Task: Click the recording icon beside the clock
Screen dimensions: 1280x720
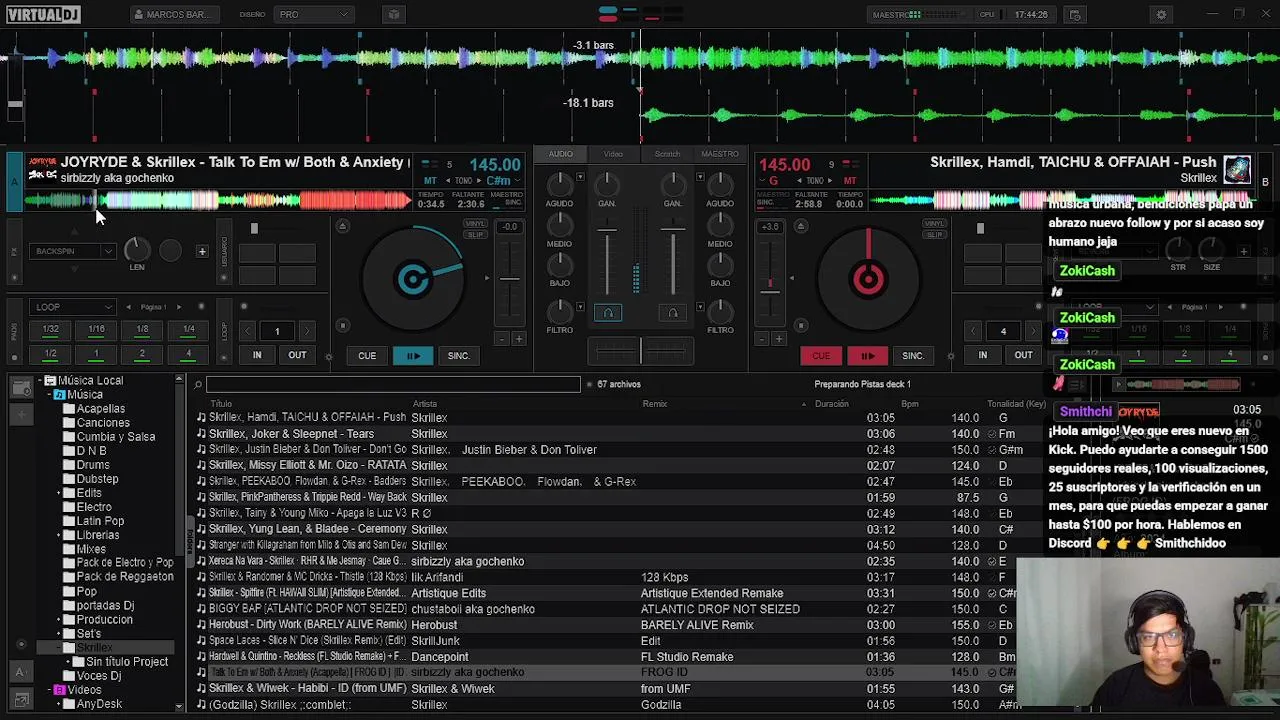Action: 1075,15
